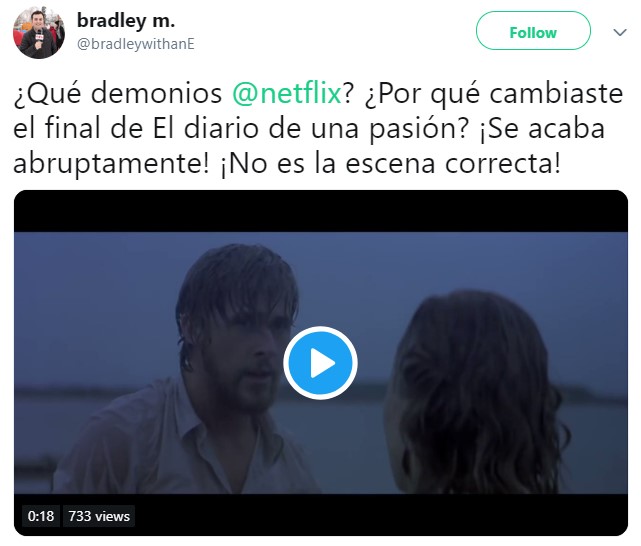Click the bradley m. display name

126,20
